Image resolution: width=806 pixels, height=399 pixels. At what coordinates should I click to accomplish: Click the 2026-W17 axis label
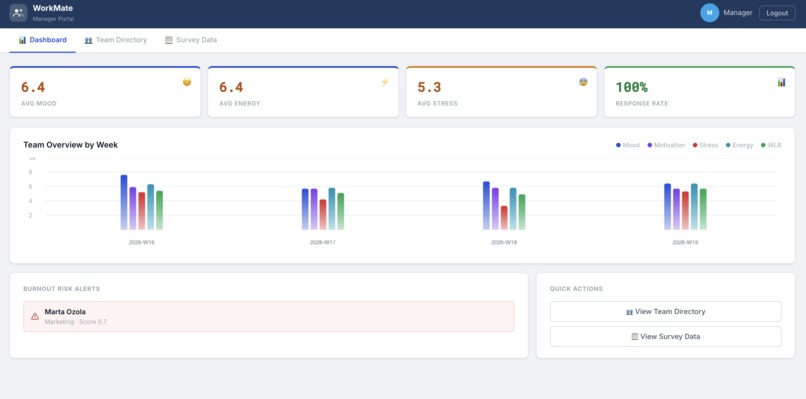click(323, 242)
